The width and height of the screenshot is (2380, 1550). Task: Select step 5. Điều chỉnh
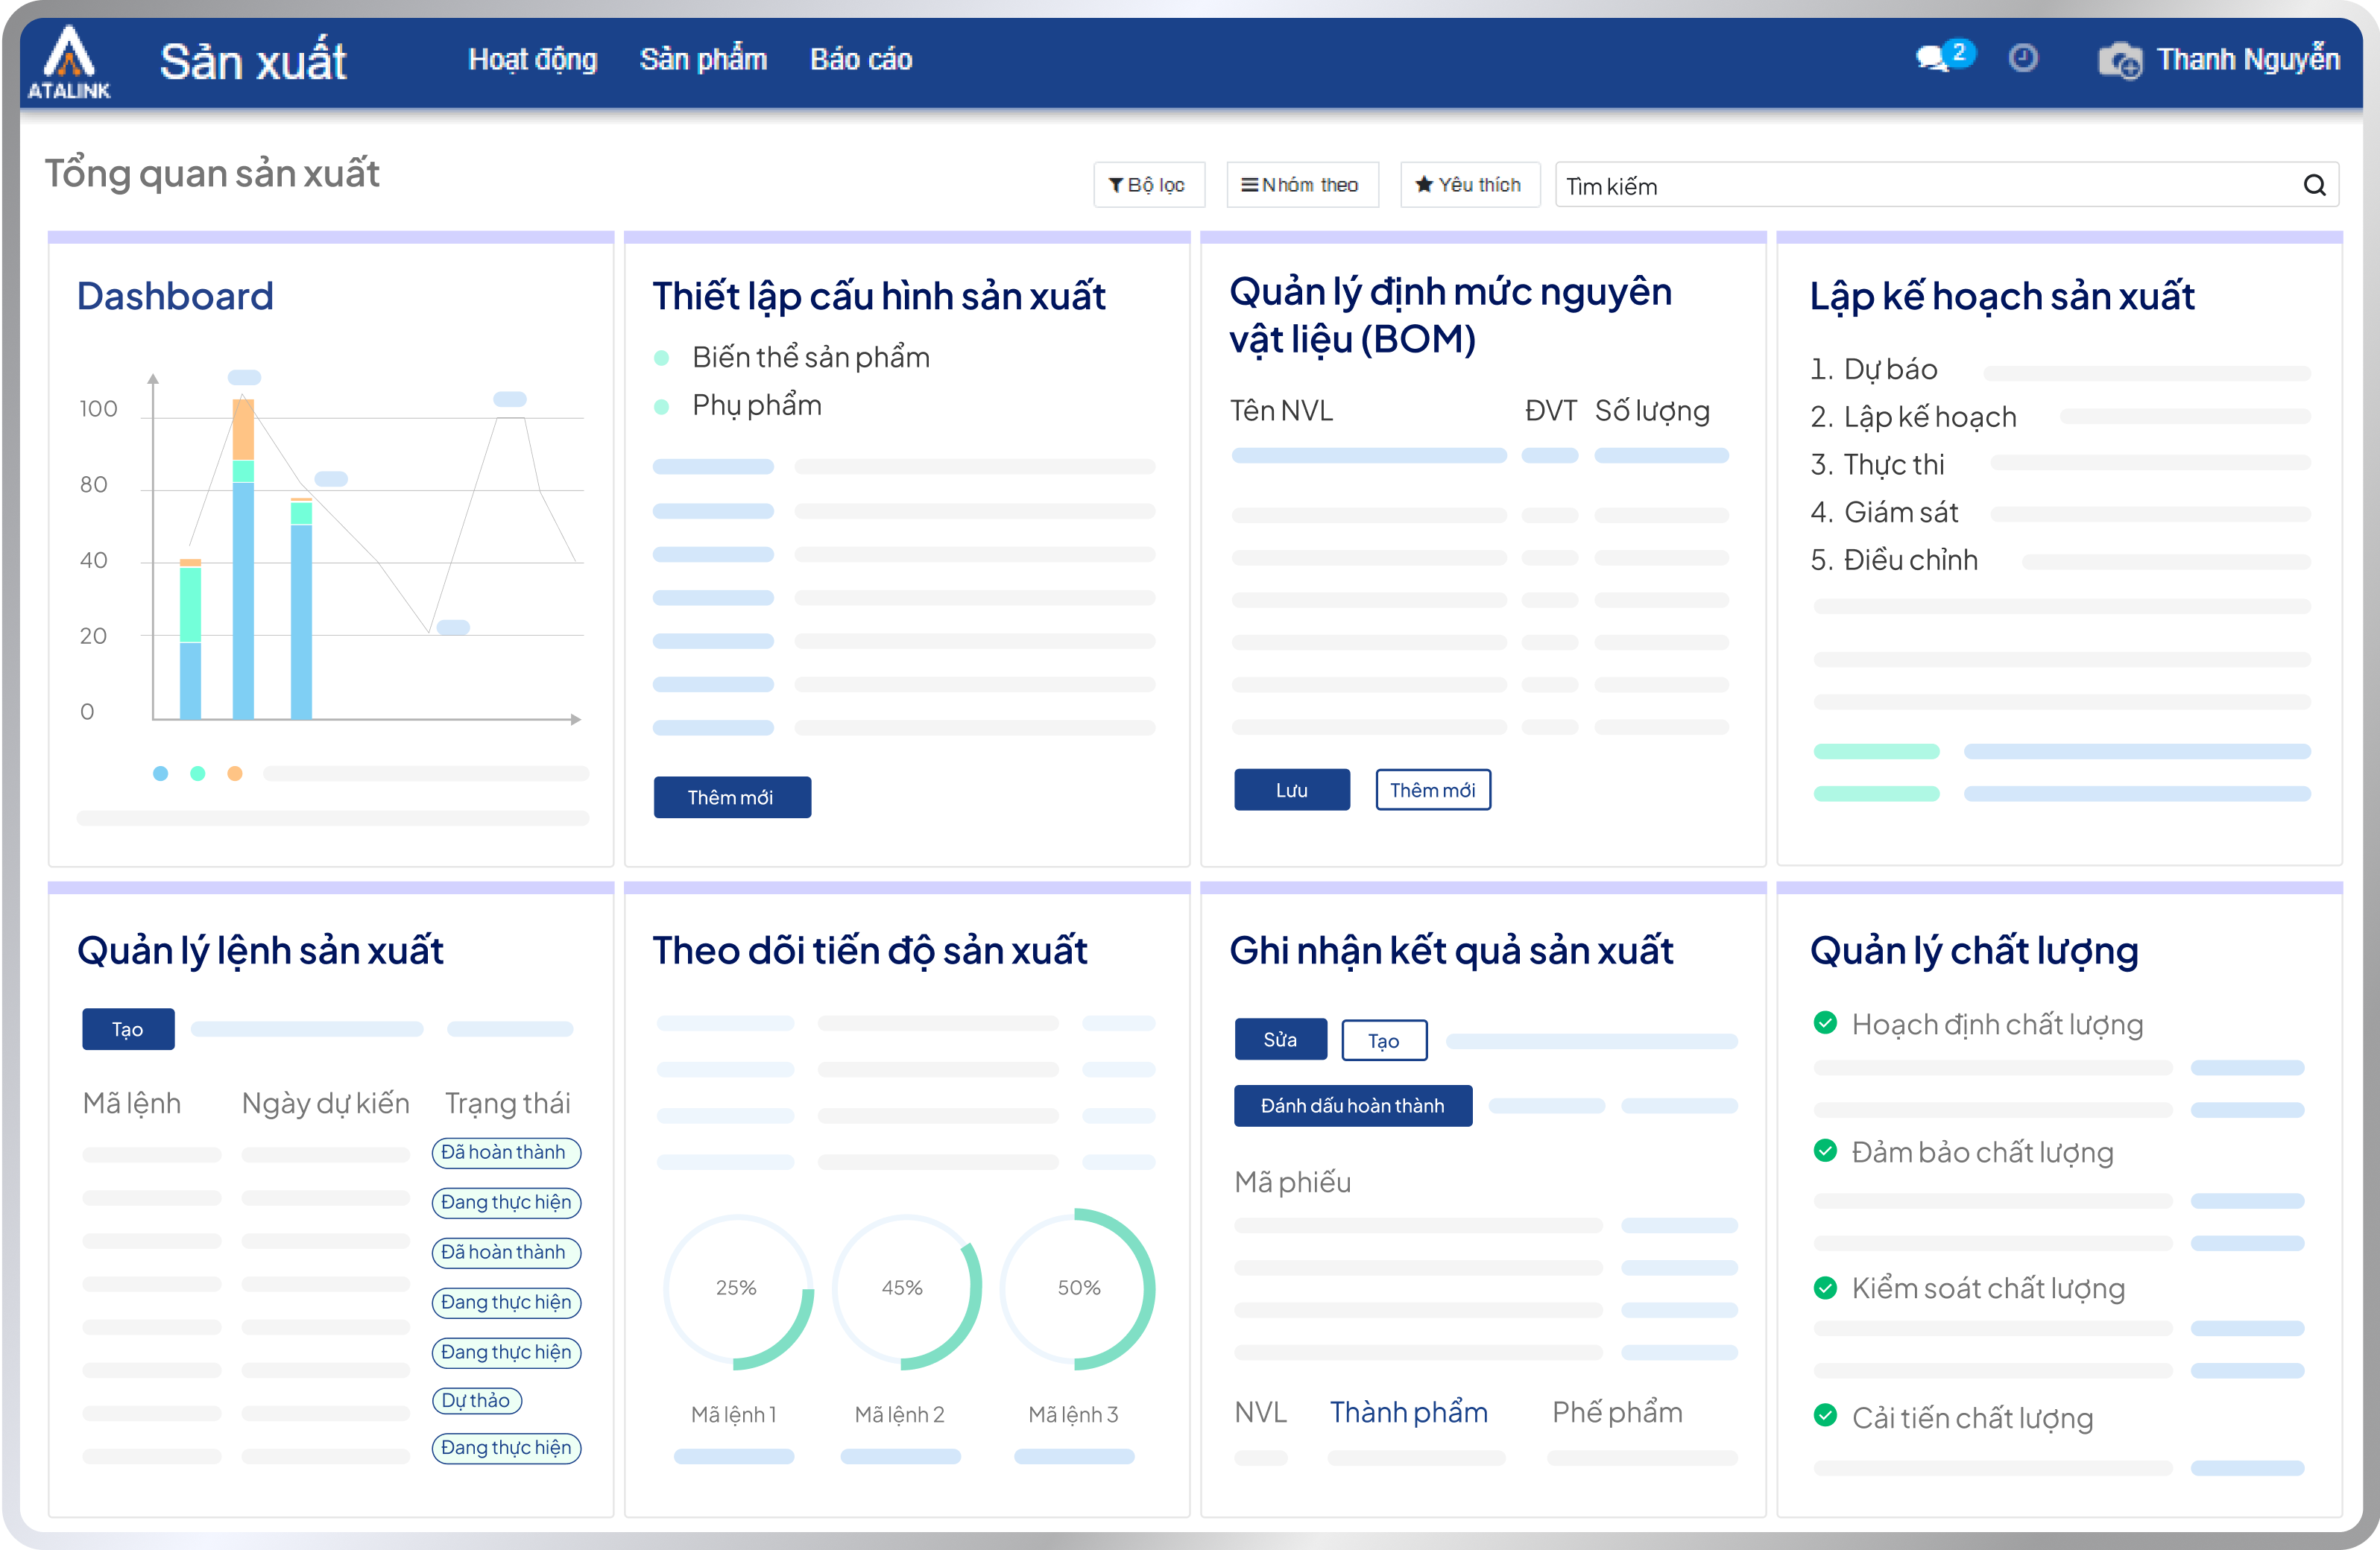coord(1894,560)
